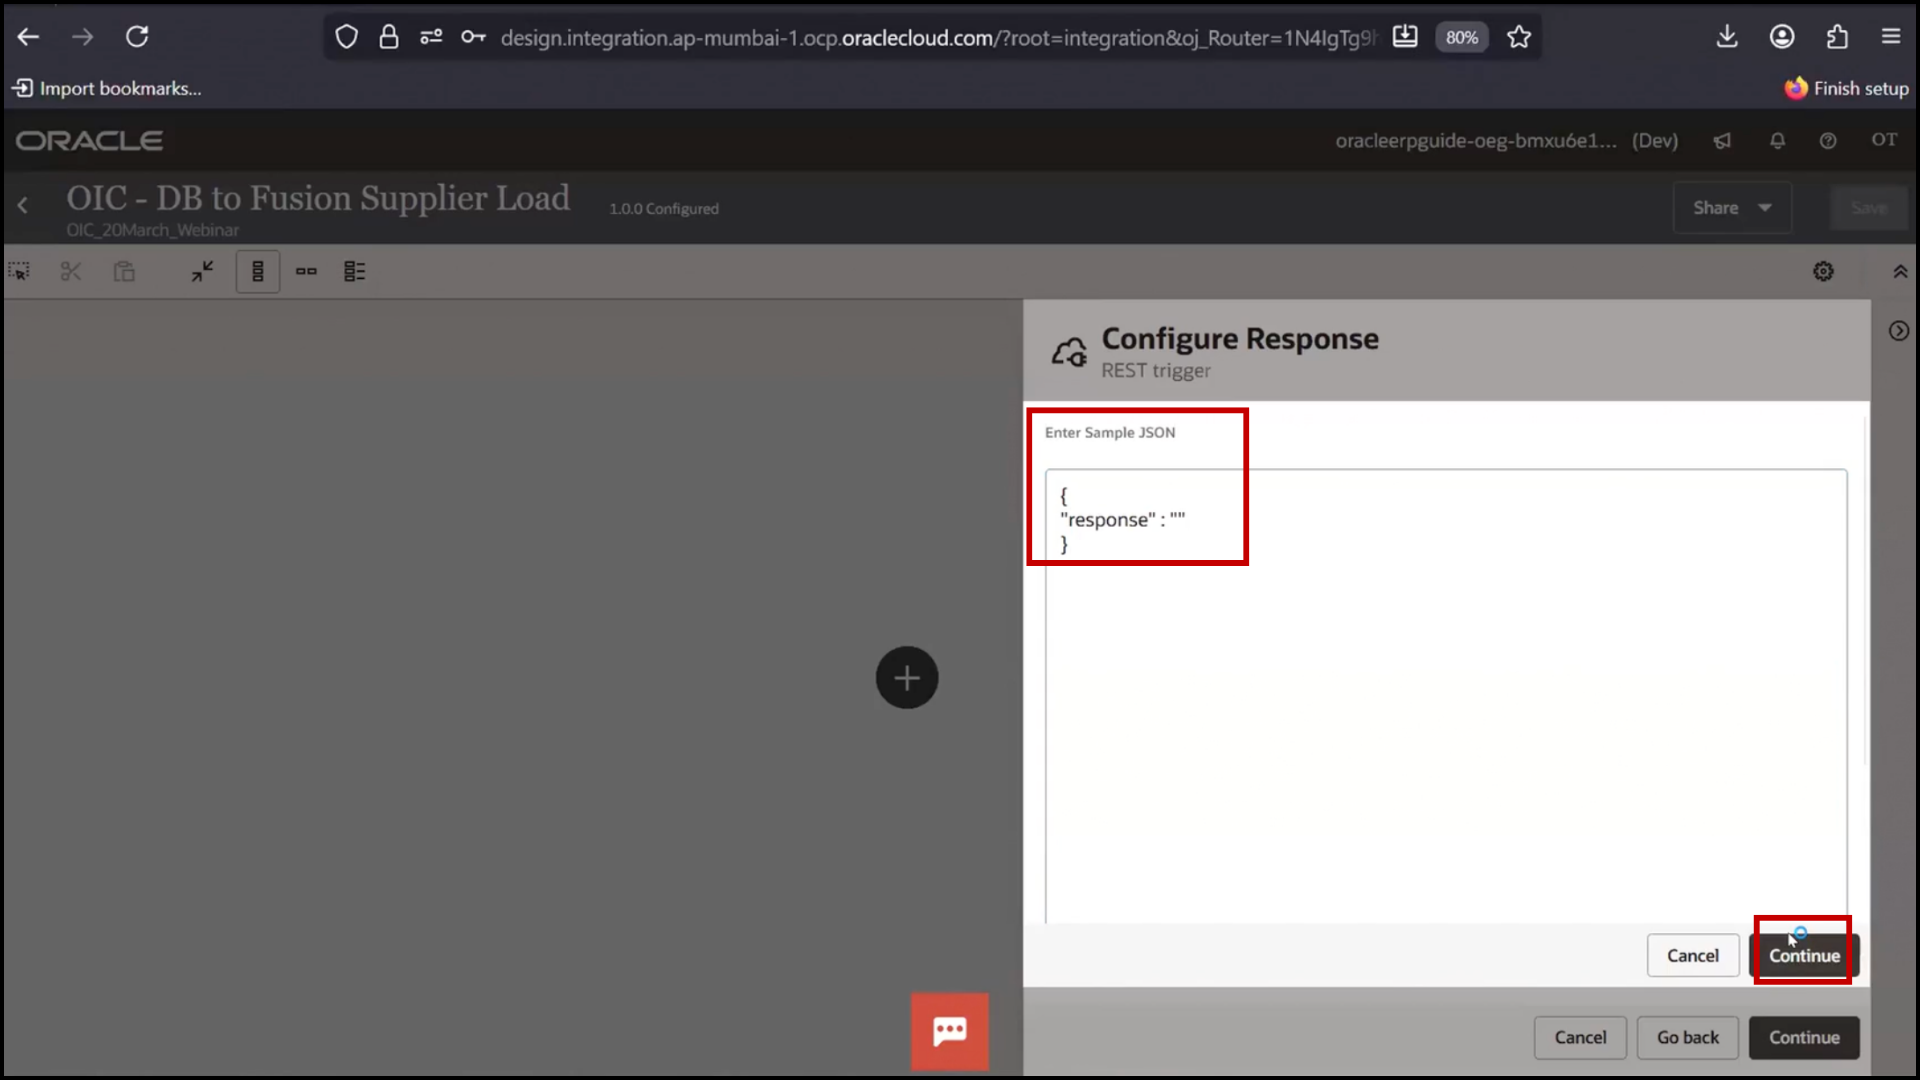The width and height of the screenshot is (1920, 1080).
Task: Open the canvas settings gear icon
Action: (1823, 271)
